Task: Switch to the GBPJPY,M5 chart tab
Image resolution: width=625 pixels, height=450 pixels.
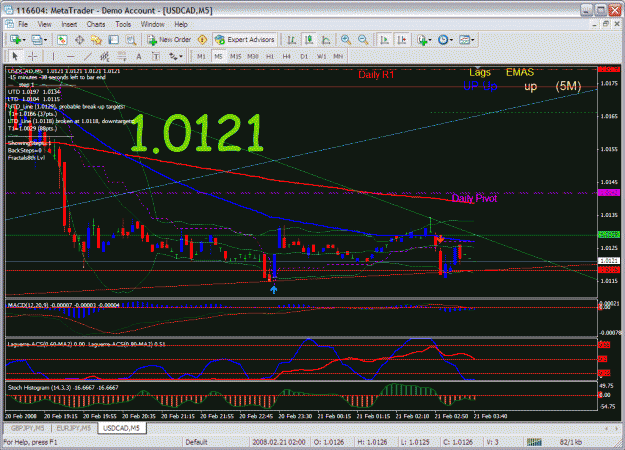Action: (28, 428)
